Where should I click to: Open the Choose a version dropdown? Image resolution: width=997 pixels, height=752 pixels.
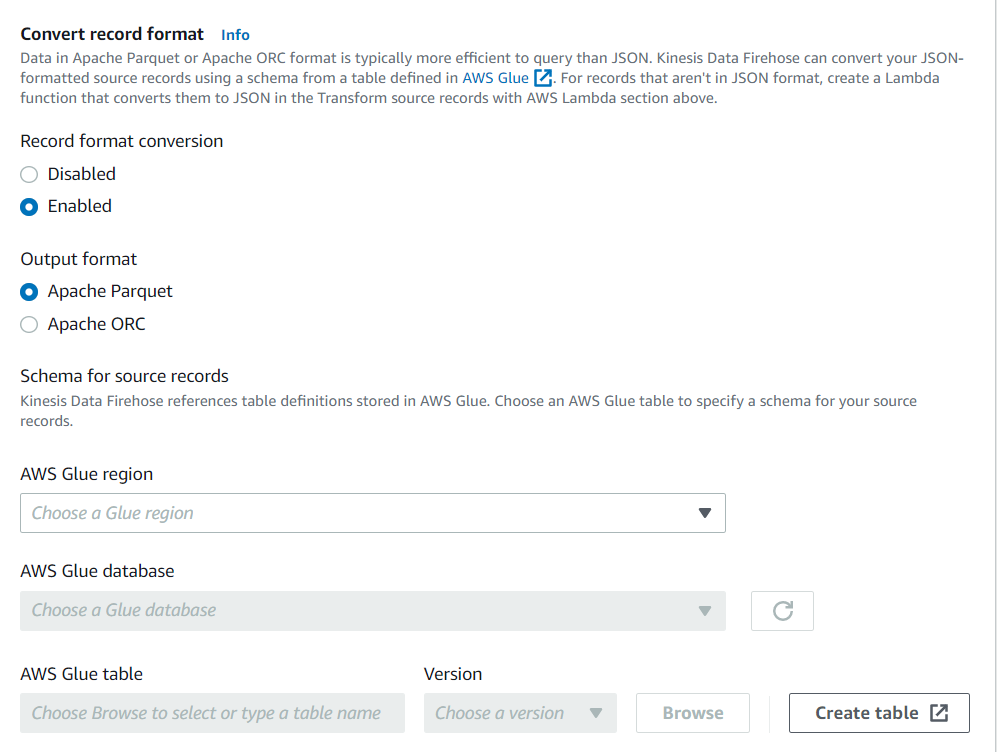coord(520,713)
